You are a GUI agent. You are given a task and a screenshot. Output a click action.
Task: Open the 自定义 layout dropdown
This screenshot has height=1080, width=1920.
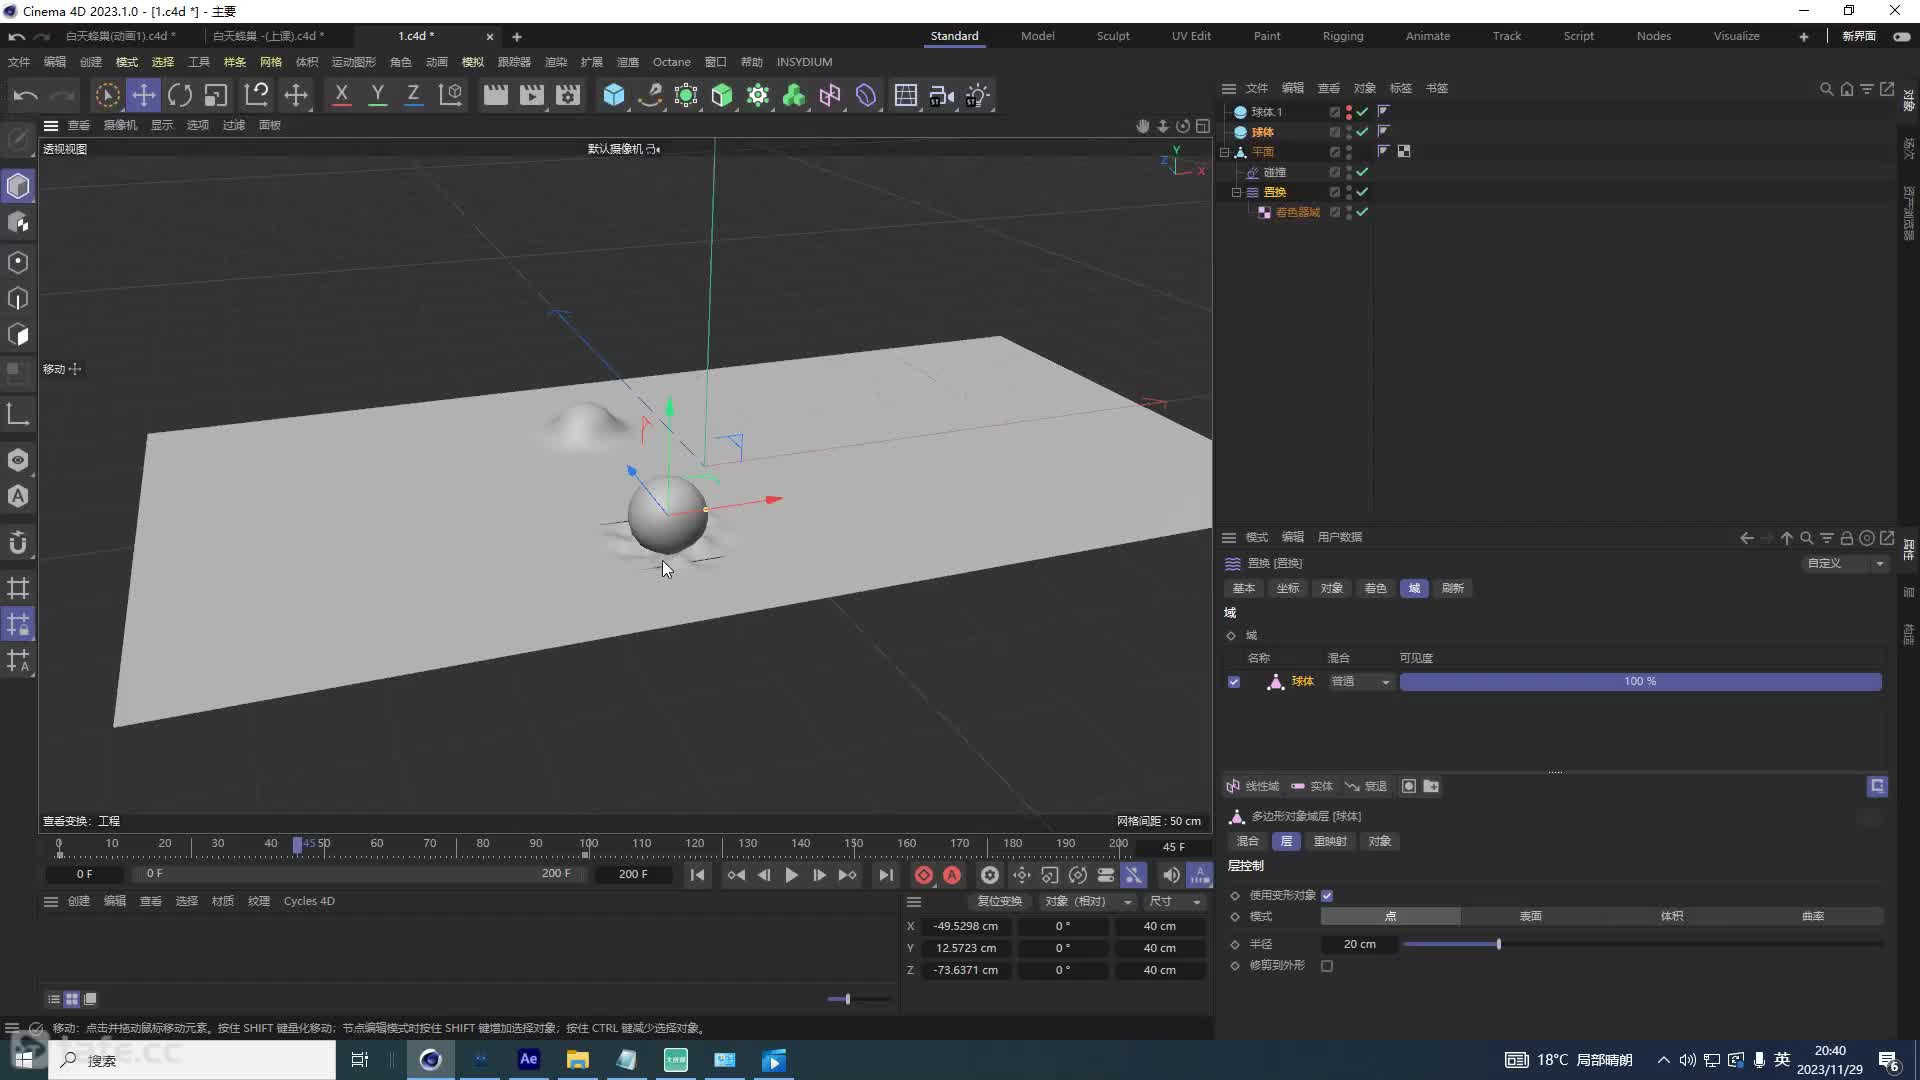[1845, 564]
